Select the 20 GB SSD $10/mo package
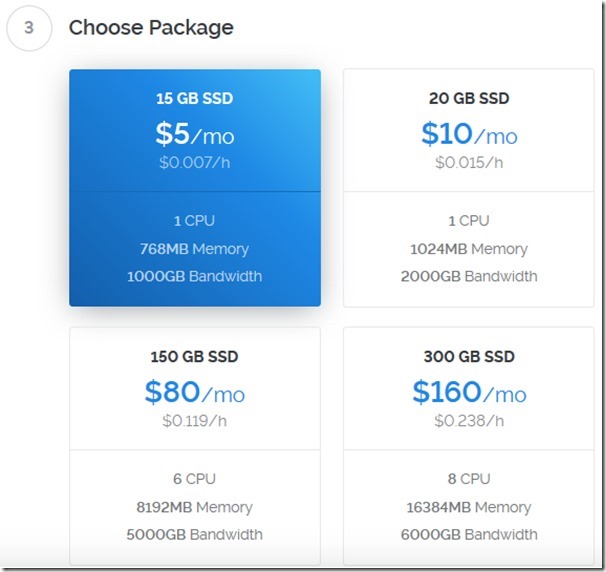The width and height of the screenshot is (606, 572). tap(469, 187)
